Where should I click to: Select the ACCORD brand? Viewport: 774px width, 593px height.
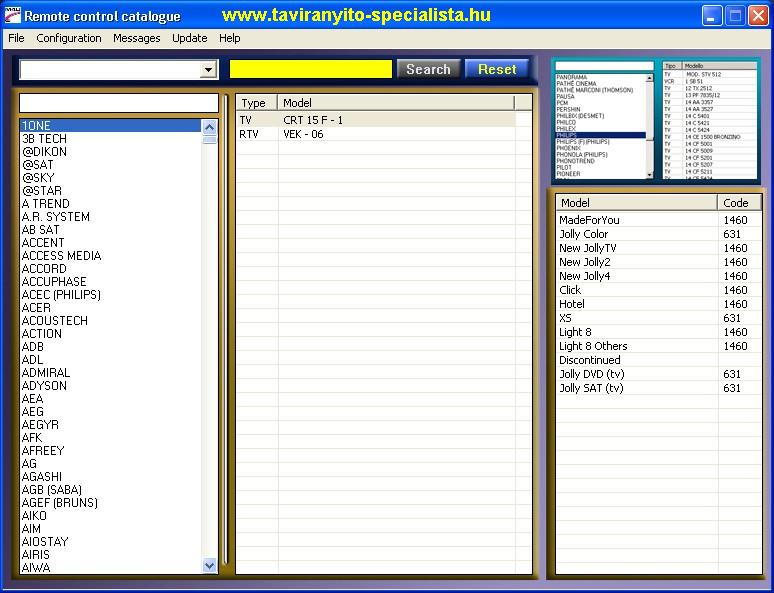111,269
